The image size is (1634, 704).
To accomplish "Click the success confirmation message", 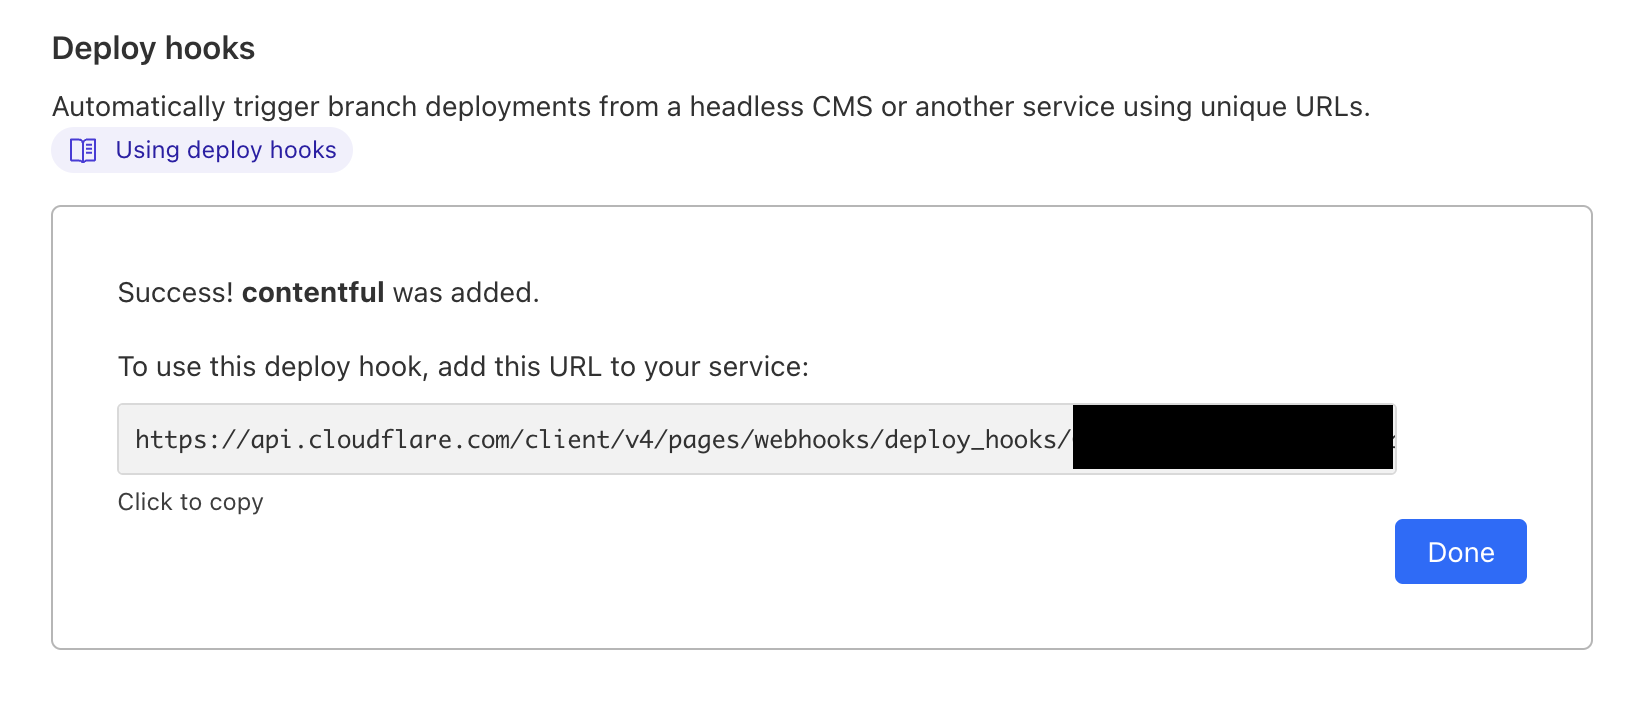I will click(328, 292).
